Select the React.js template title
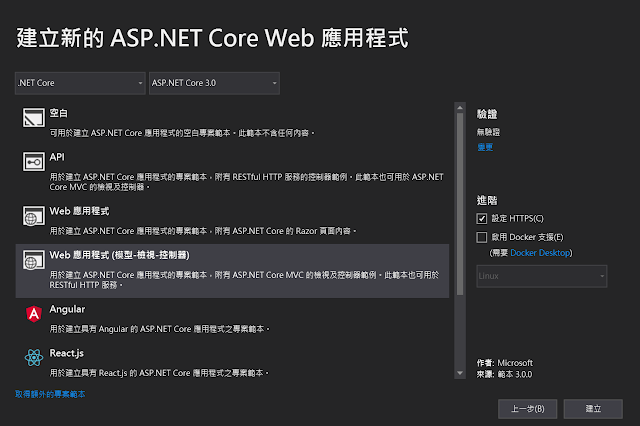This screenshot has width=640, height=426. 67,353
